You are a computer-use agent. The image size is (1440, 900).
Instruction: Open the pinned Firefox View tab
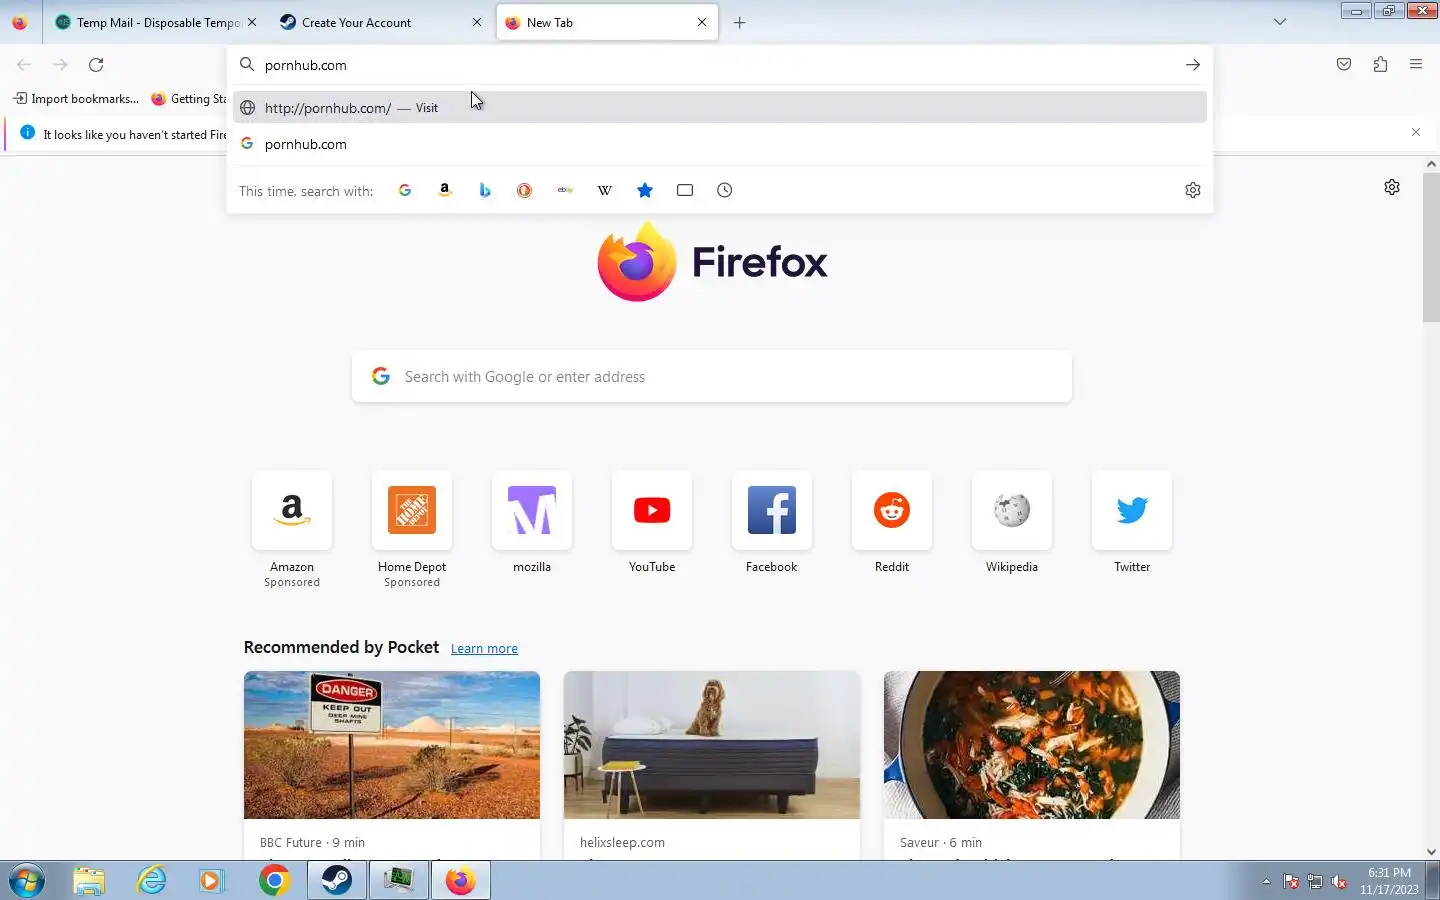[20, 22]
